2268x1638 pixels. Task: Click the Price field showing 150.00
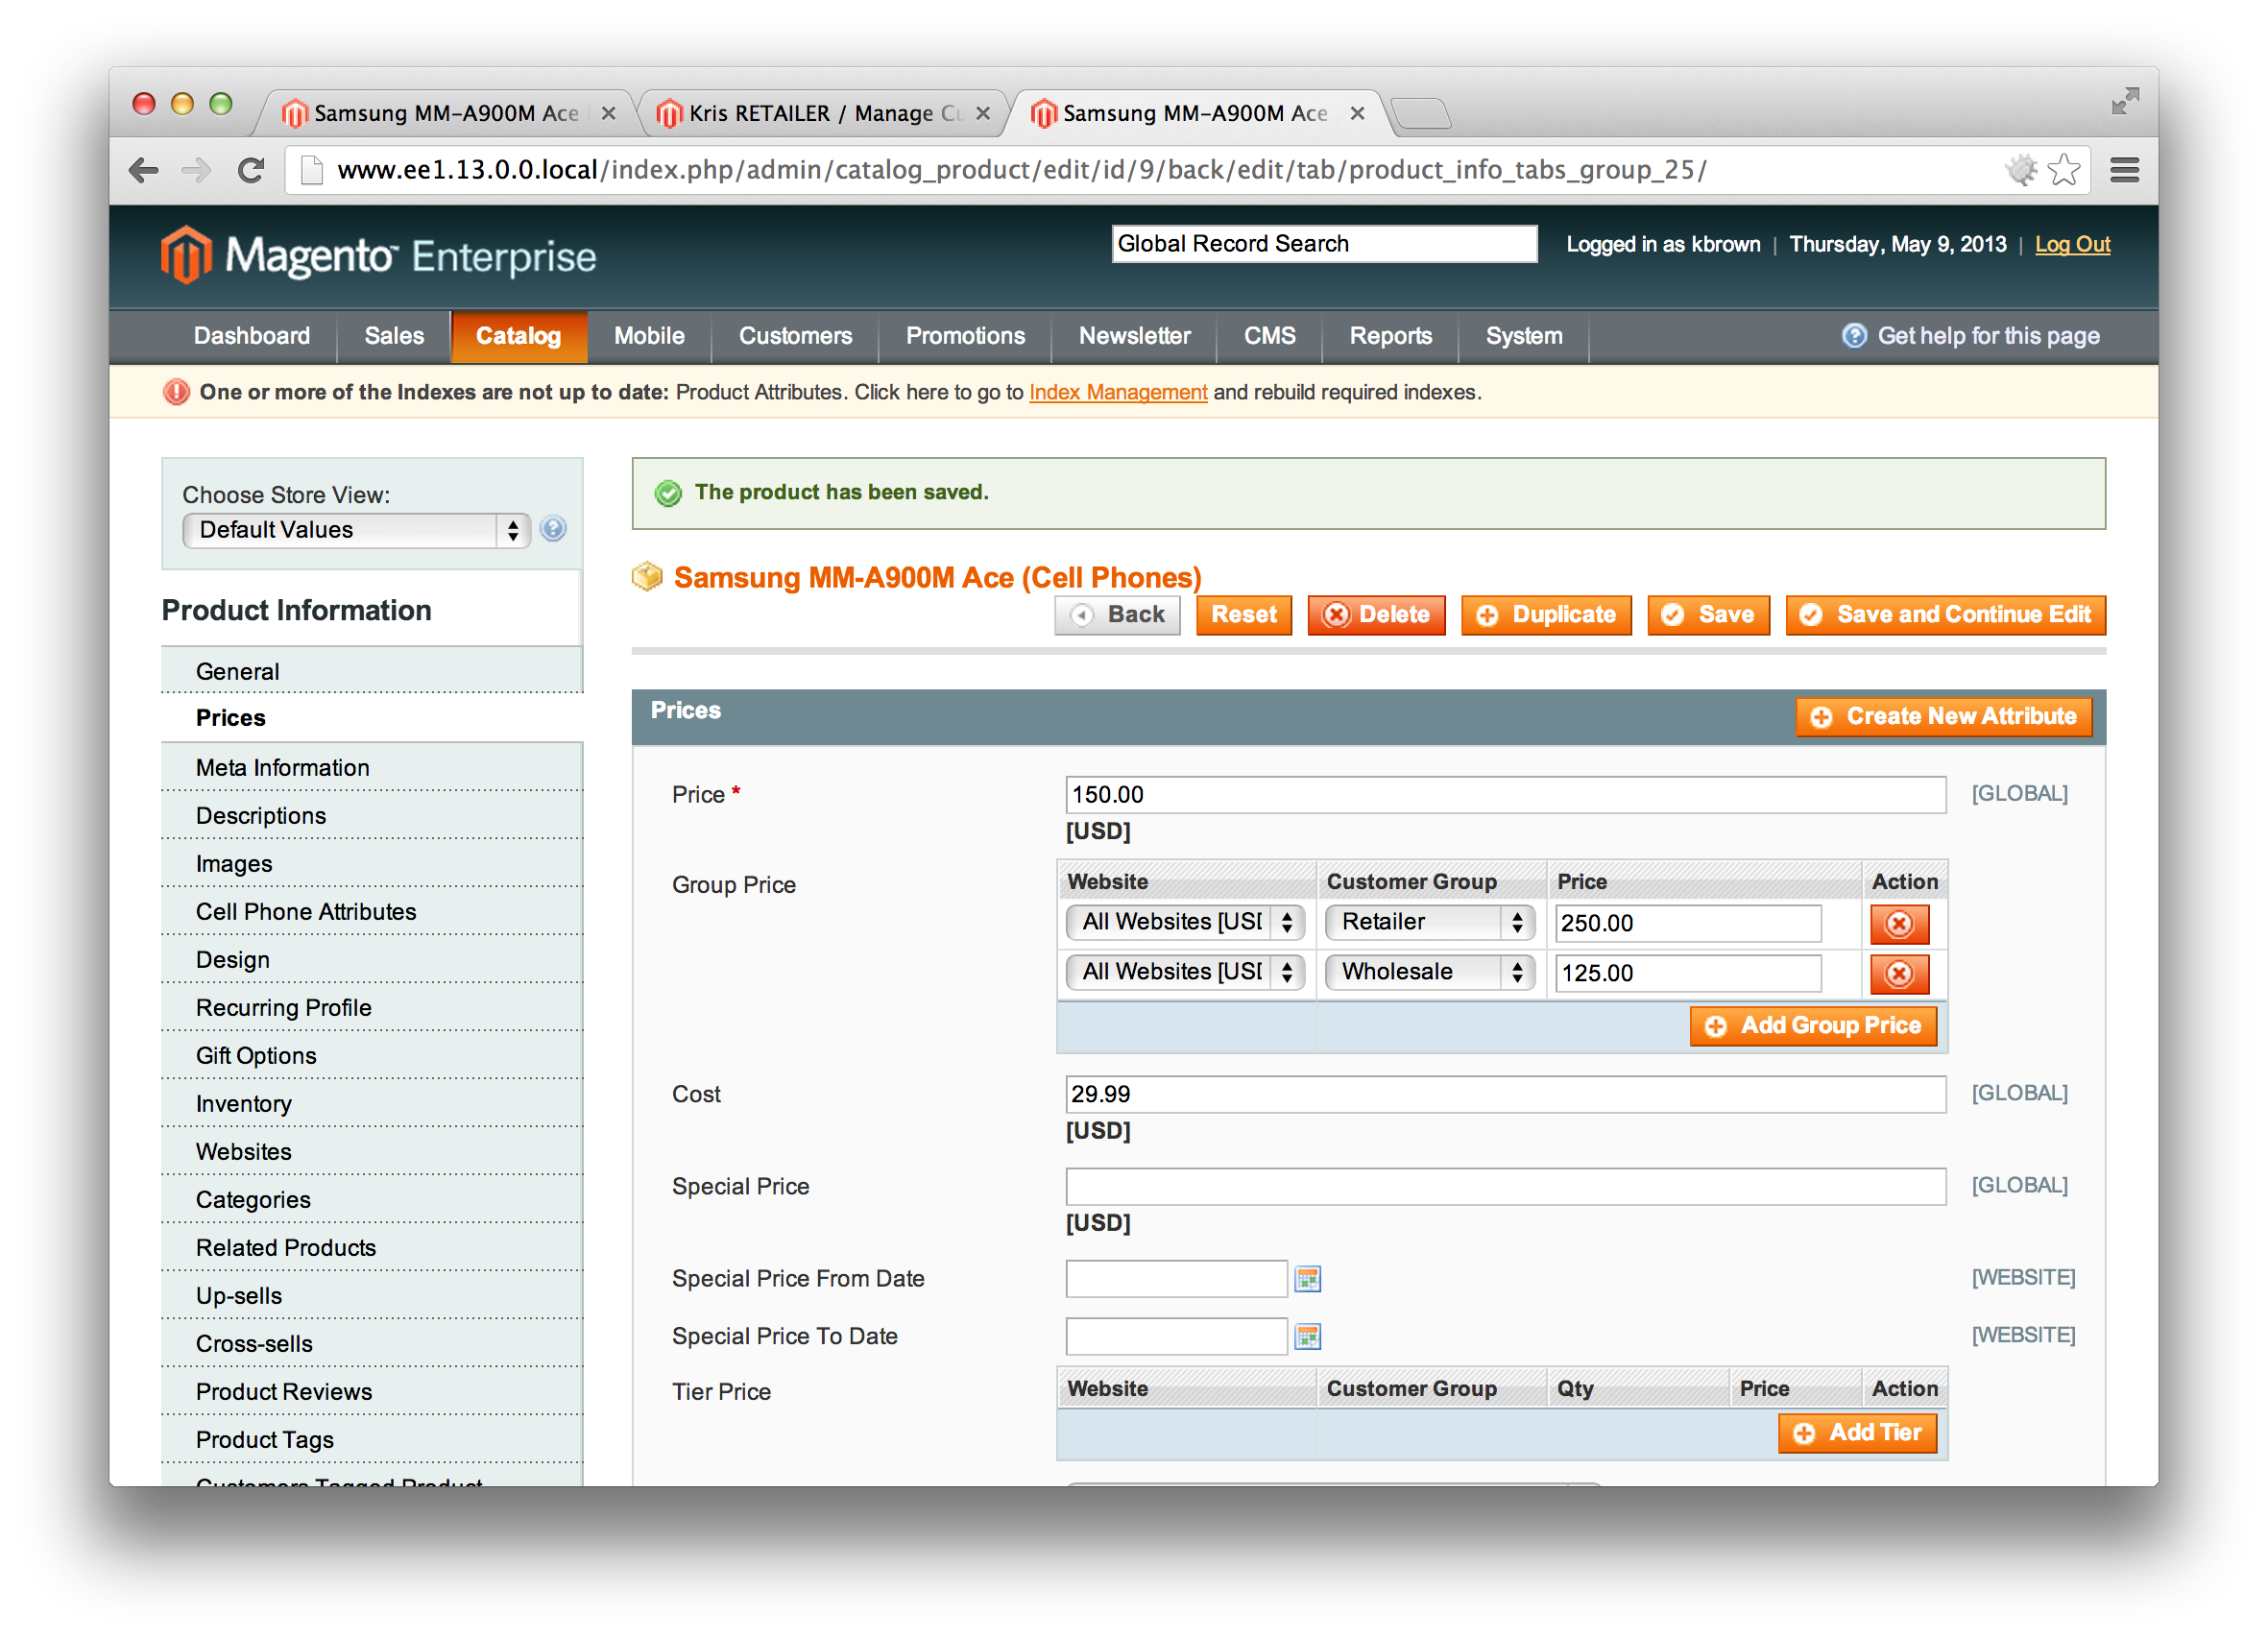(1505, 795)
